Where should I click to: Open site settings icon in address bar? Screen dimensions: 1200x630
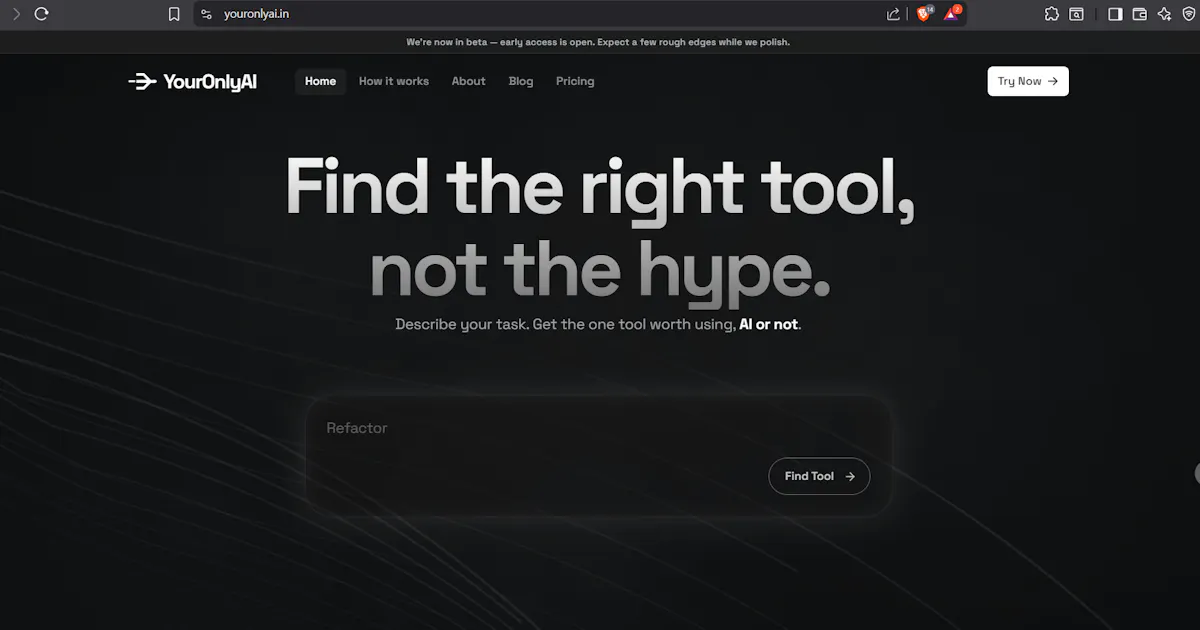point(206,14)
